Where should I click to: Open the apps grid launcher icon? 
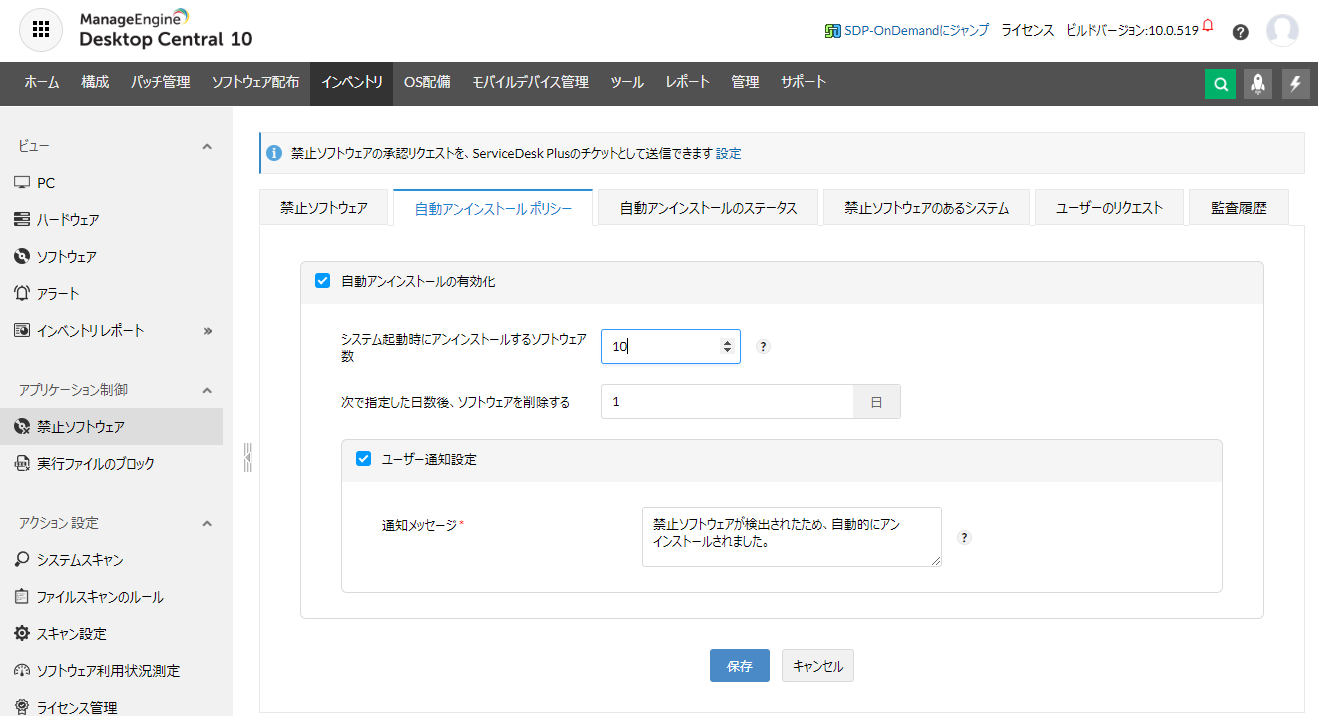click(x=41, y=30)
